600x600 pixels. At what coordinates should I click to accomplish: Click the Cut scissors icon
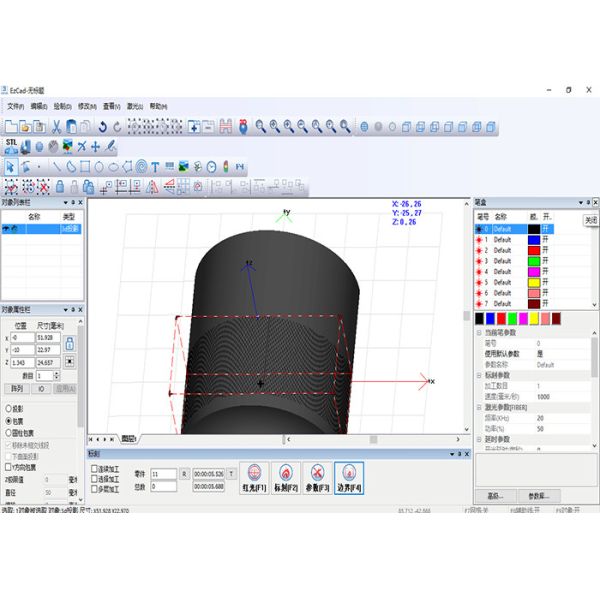(x=56, y=127)
